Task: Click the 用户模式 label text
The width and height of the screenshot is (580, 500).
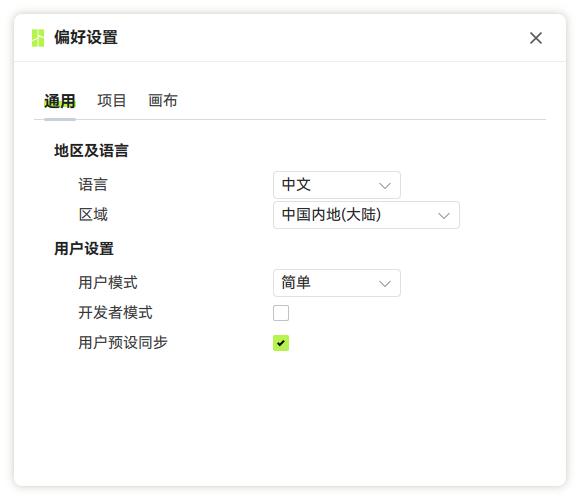Action: (108, 283)
